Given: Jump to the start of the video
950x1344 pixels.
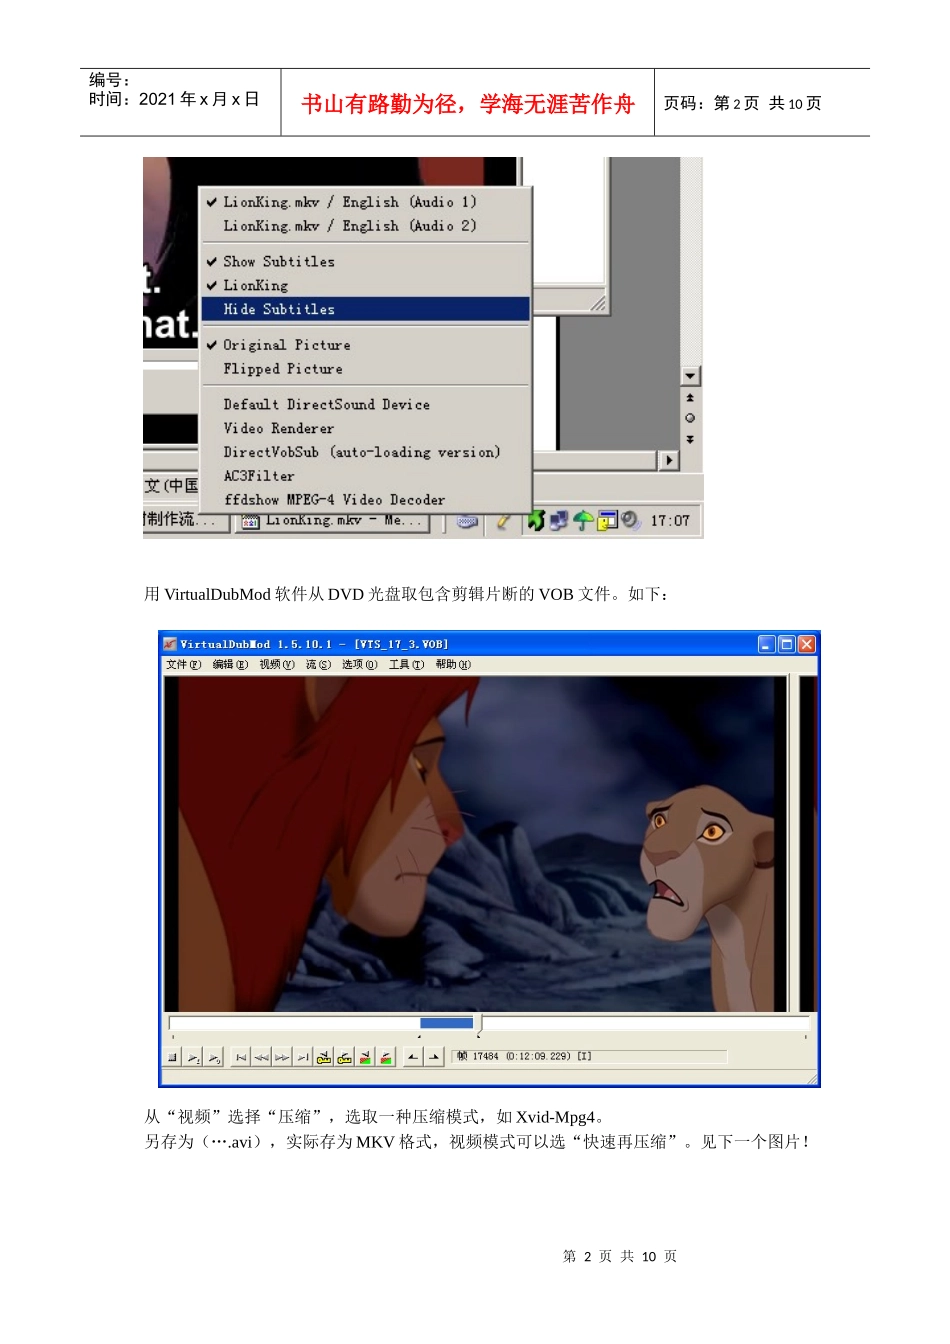Looking at the screenshot, I should point(241,1057).
